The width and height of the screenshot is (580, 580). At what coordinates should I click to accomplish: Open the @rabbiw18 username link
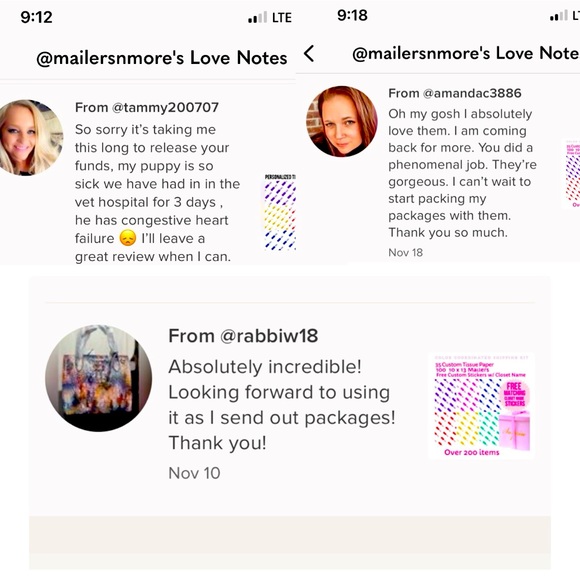pyautogui.click(x=269, y=336)
